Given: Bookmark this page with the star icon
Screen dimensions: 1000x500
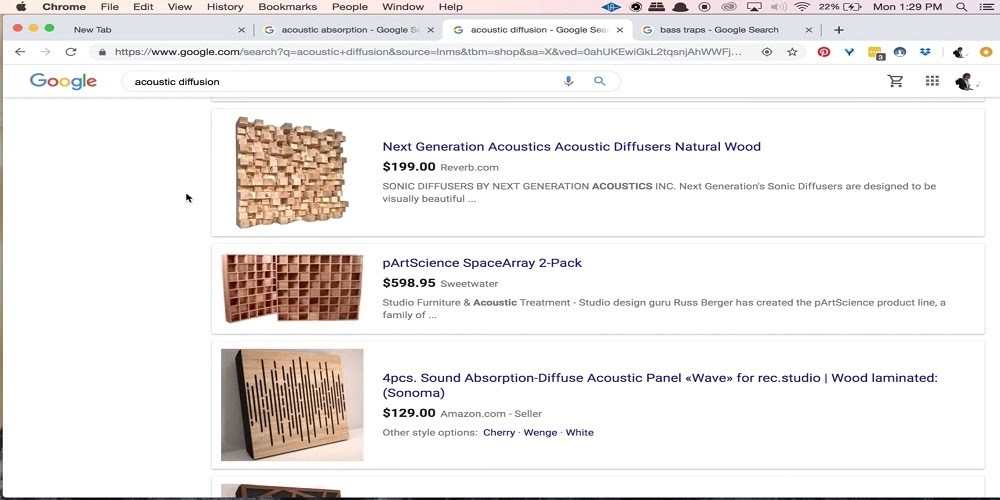Looking at the screenshot, I should 792,52.
